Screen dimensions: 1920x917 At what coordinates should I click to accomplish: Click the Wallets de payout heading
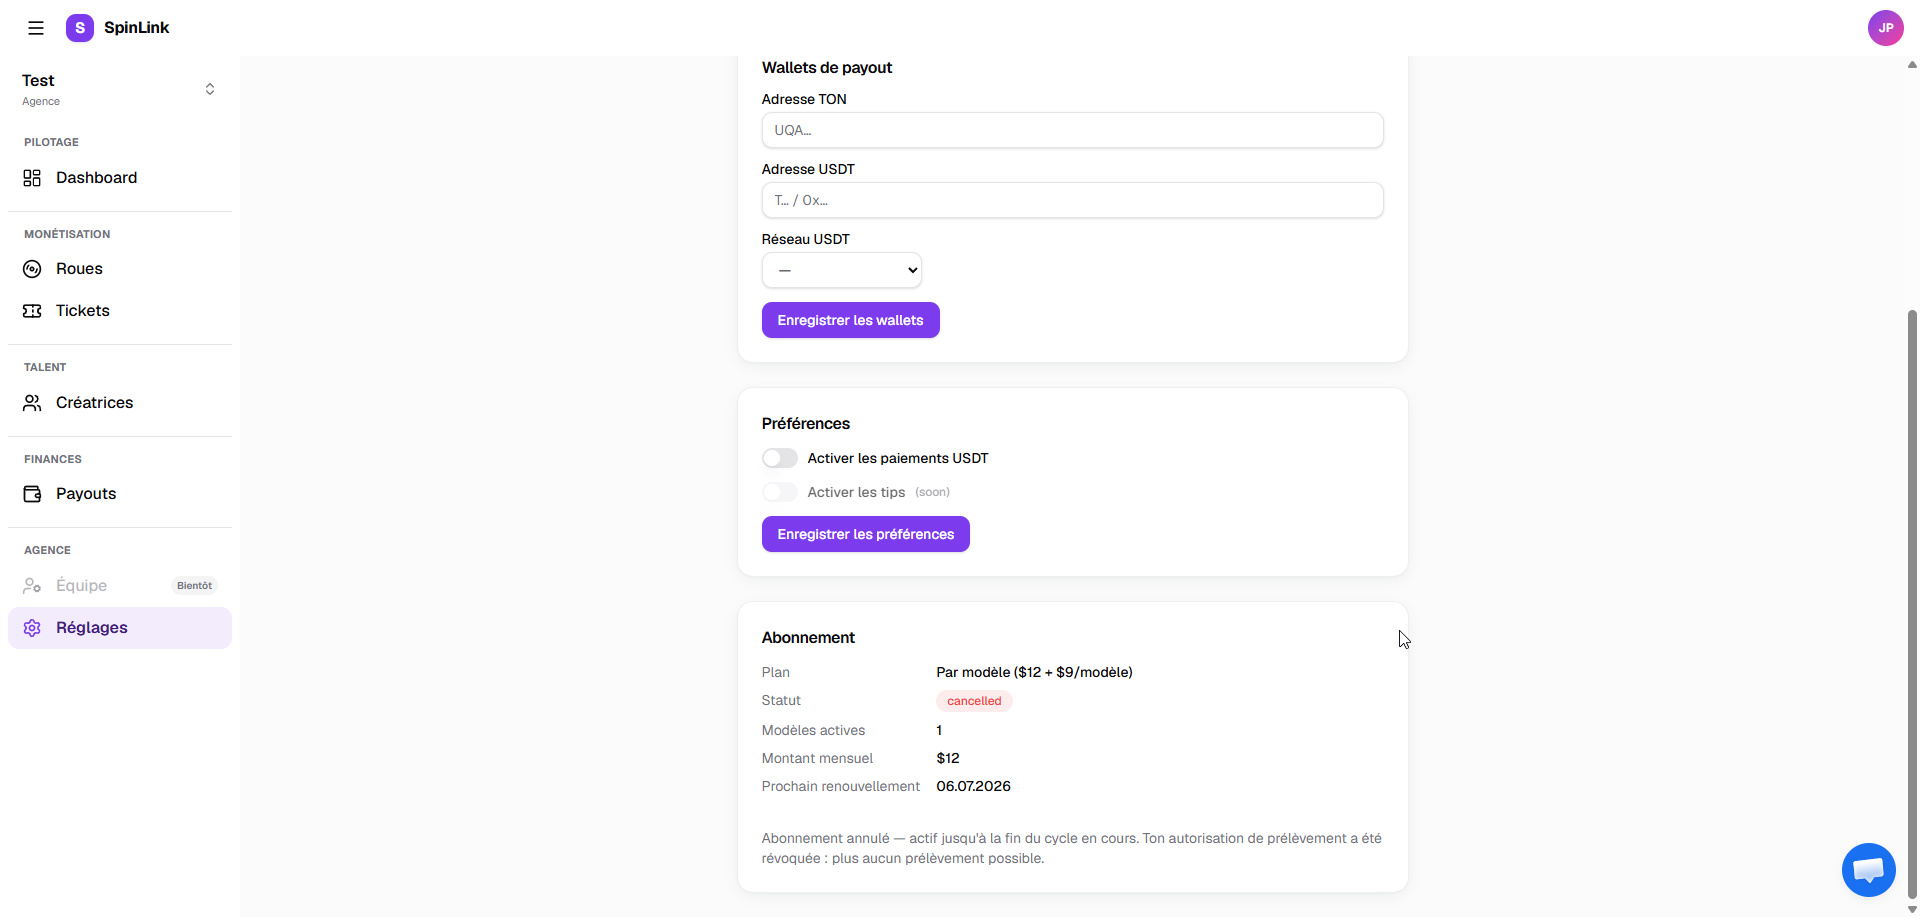pos(826,68)
